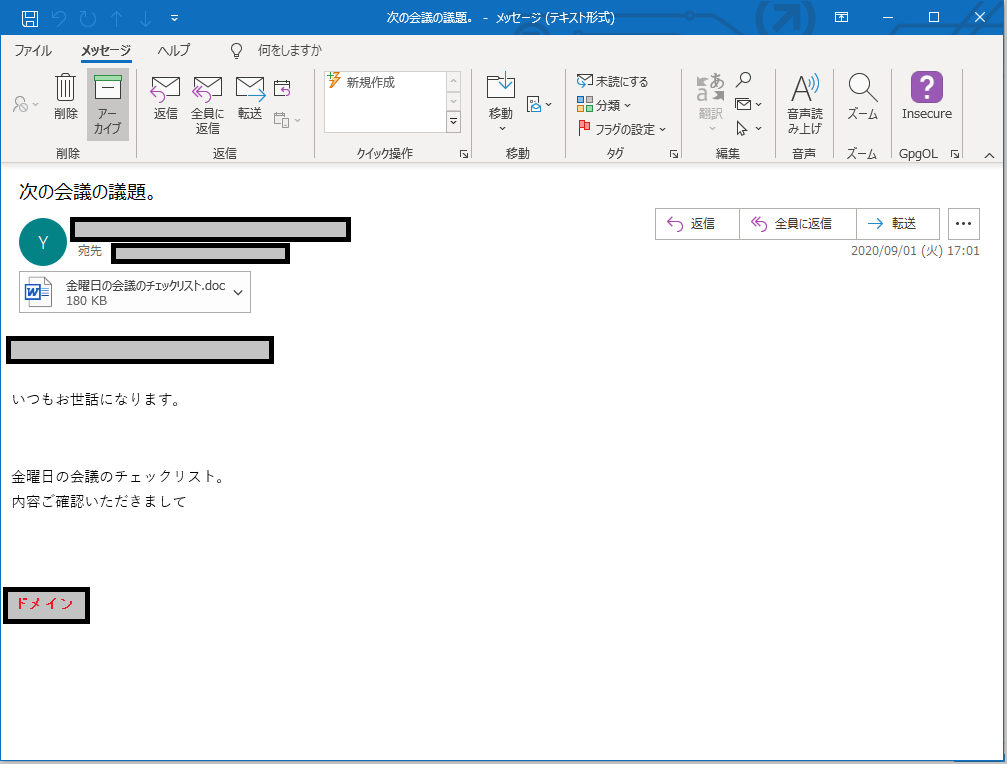
Task: Open the 移動 move folder menu
Action: [501, 103]
